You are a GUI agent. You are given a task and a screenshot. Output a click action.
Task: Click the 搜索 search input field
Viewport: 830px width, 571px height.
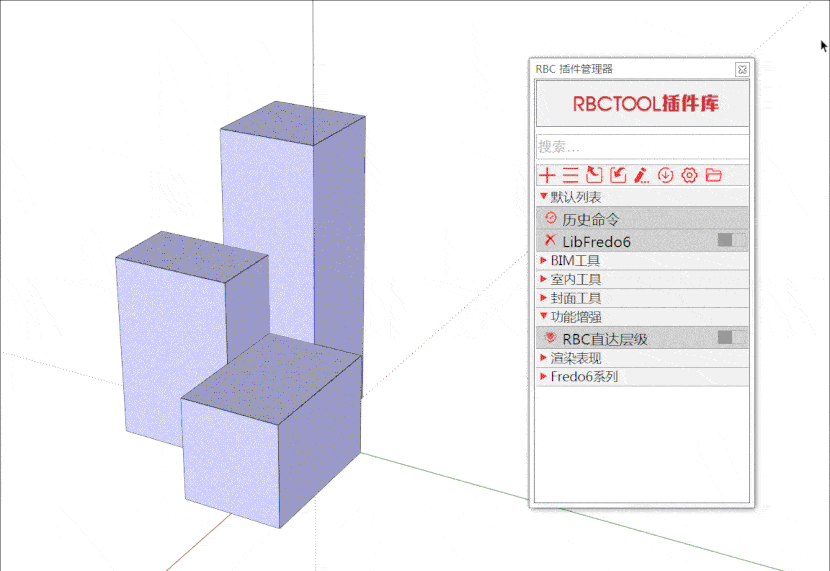[643, 146]
